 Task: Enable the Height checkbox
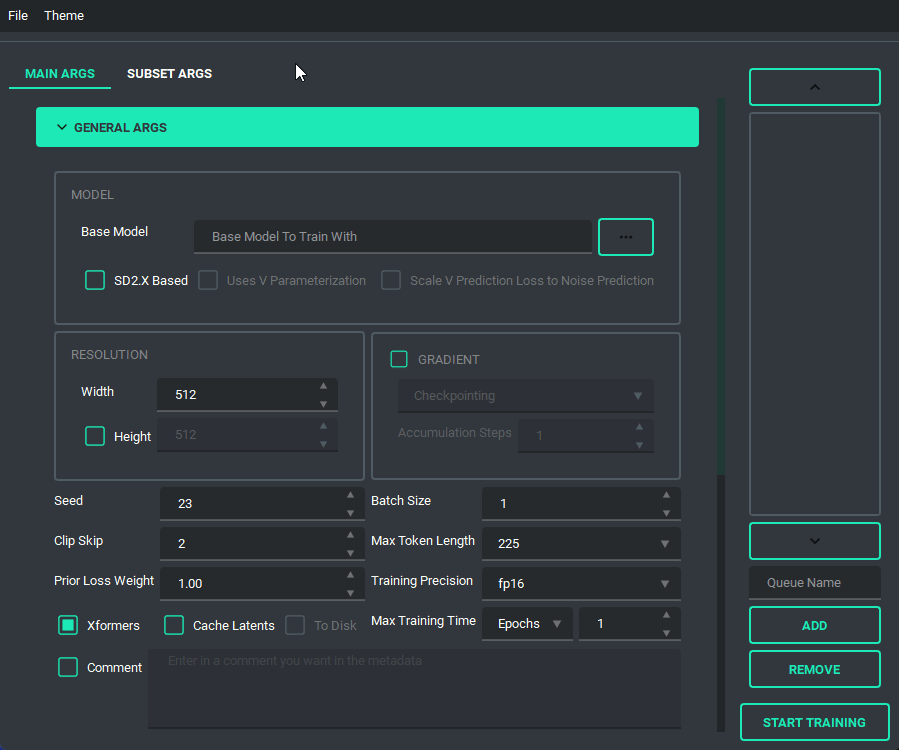click(95, 436)
